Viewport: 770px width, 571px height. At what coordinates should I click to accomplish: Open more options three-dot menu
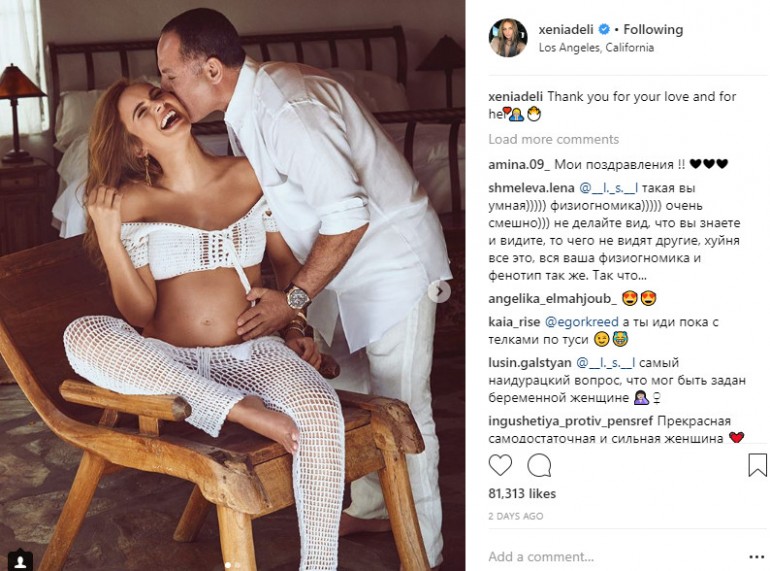click(x=757, y=557)
